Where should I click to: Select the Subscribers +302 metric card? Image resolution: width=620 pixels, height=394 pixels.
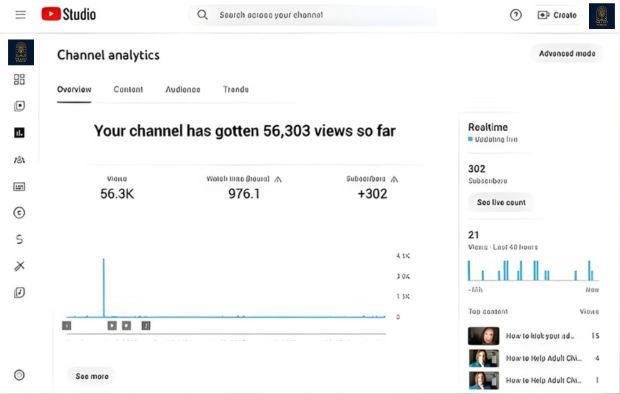click(x=372, y=188)
